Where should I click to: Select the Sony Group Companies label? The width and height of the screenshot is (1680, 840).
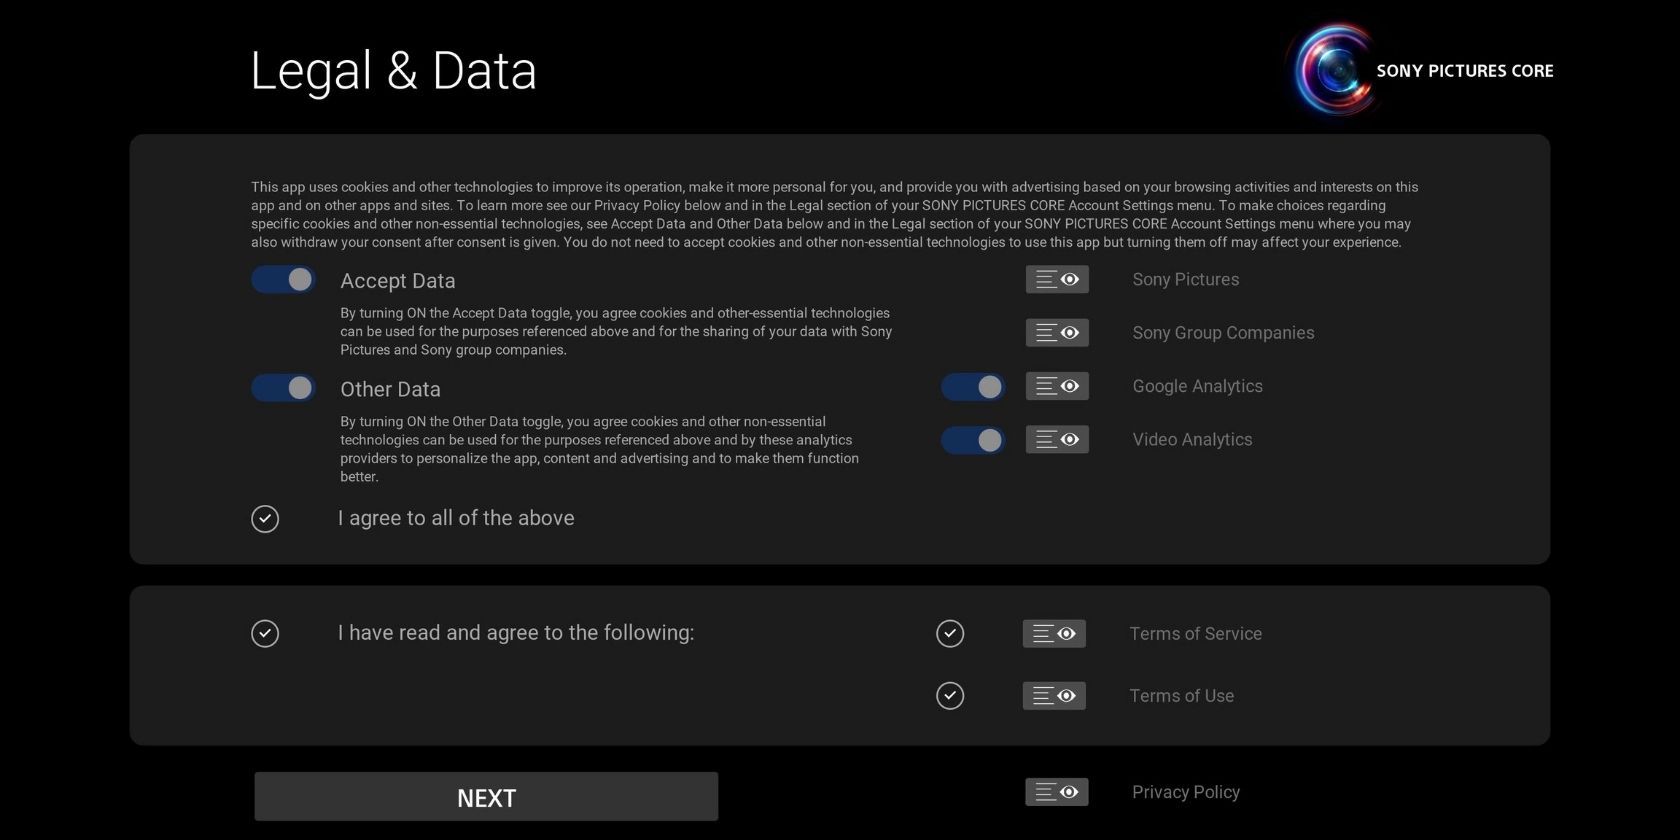point(1223,332)
